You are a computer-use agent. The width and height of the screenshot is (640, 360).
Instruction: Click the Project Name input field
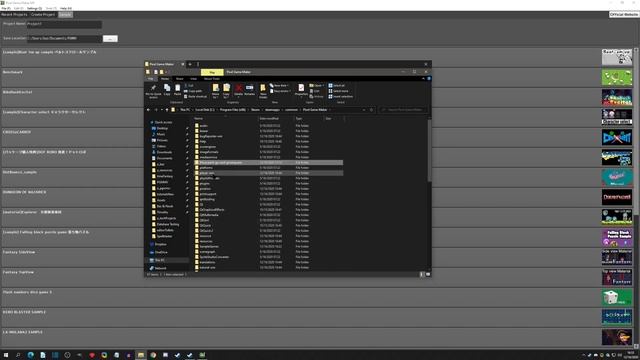pos(64,24)
